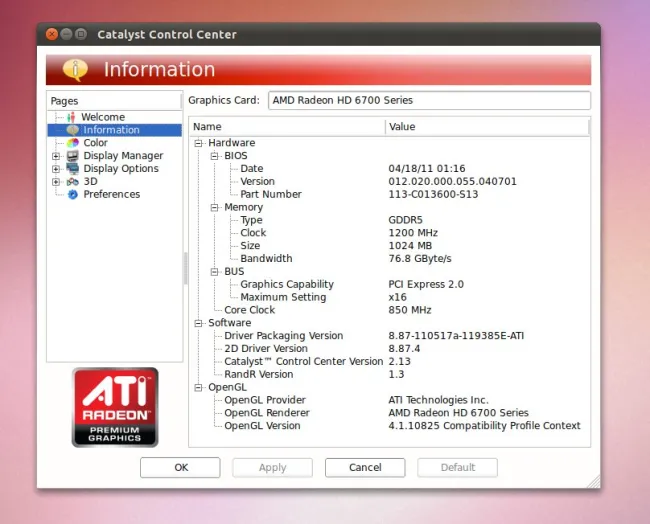Close the Catalyst Control Center window
650x524 pixels.
coord(52,34)
